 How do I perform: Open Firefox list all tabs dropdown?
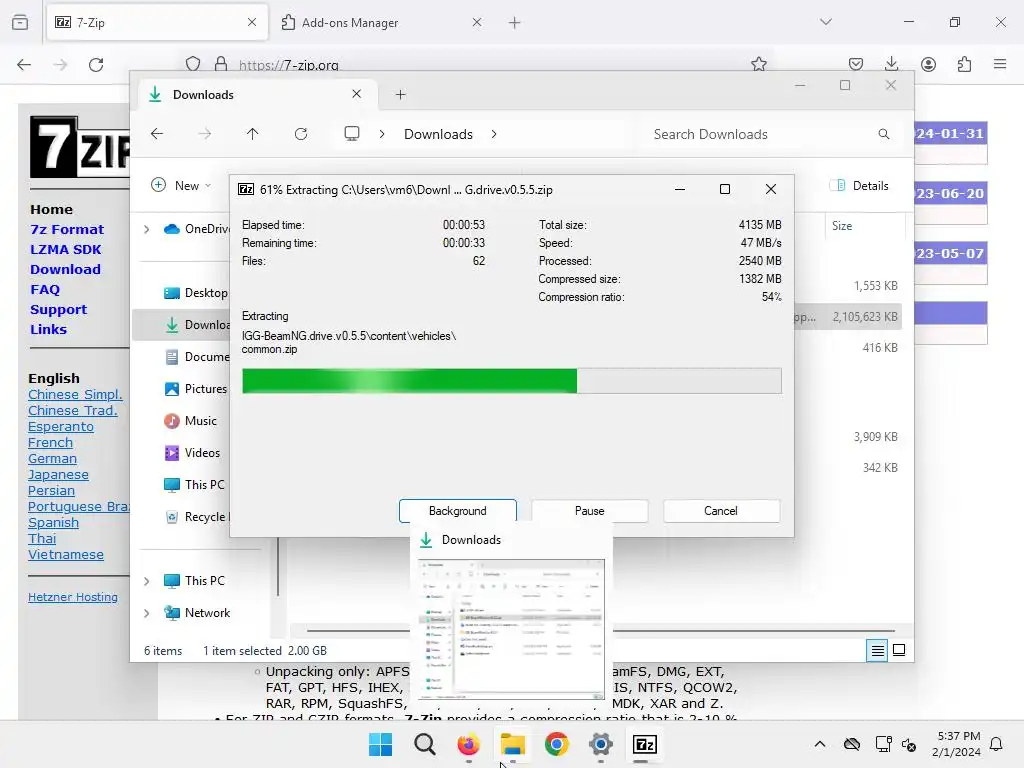pyautogui.click(x=825, y=22)
